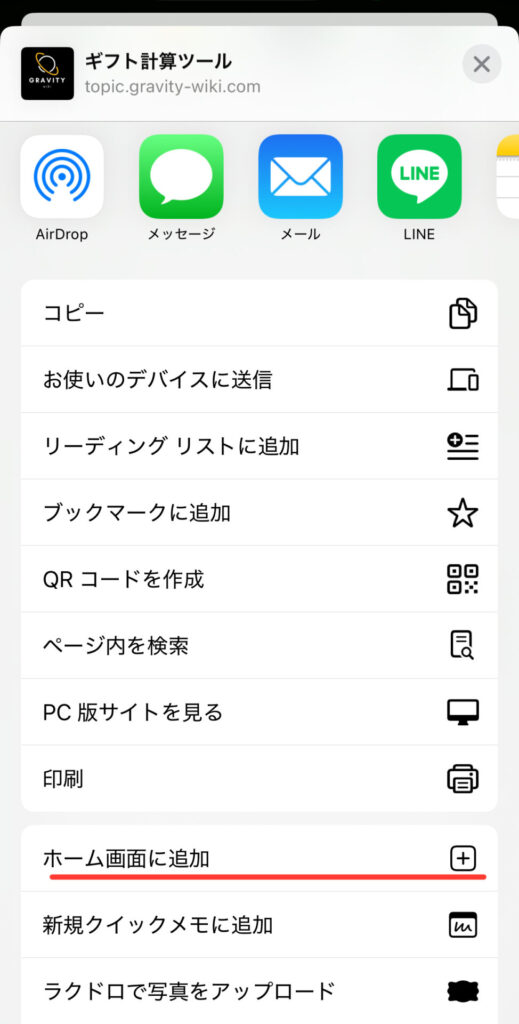Viewport: 519px width, 1024px height.
Task: Click the star bookmark icon
Action: click(463, 513)
